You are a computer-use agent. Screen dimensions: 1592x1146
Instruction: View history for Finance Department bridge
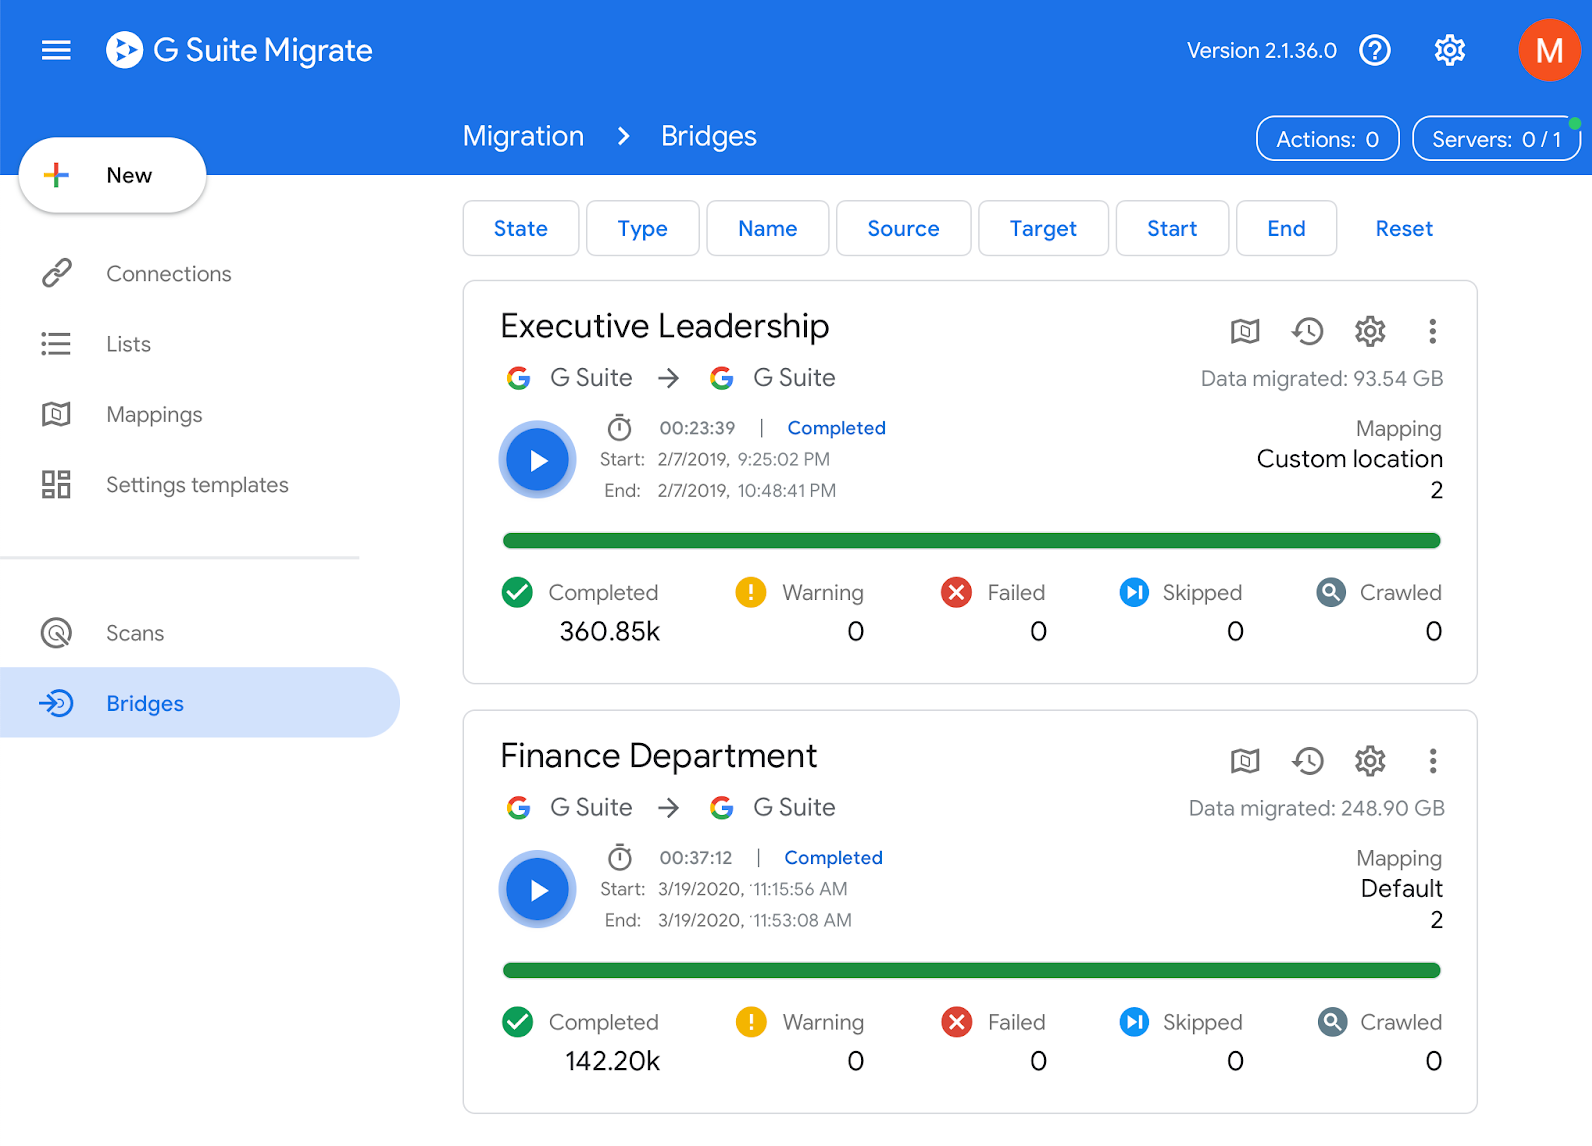1307,761
